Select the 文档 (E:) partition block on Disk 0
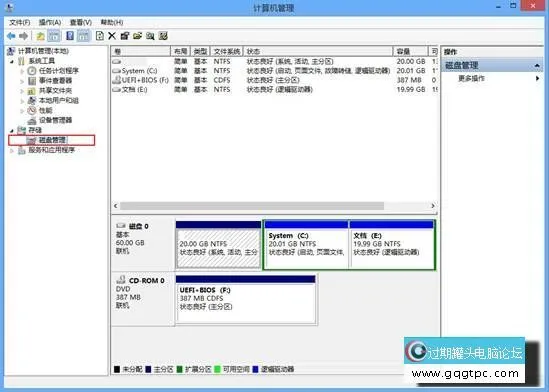This screenshot has height=392, width=549. [392, 245]
